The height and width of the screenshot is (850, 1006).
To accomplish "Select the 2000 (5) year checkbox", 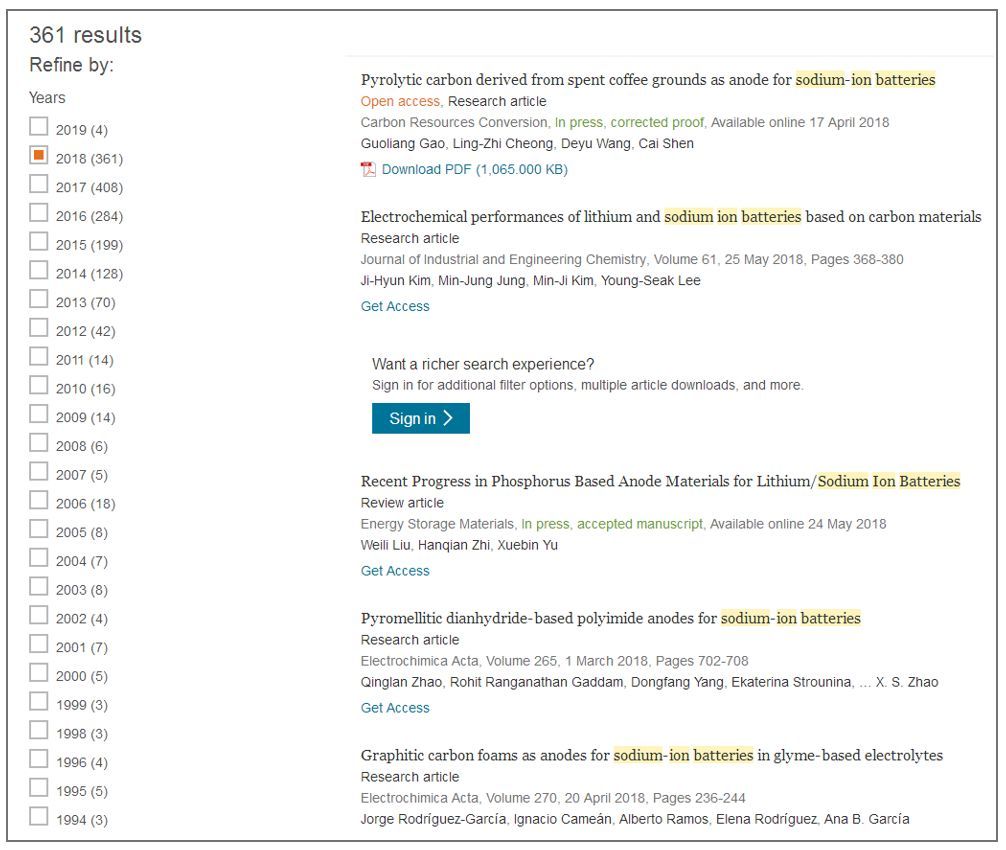I will point(38,673).
